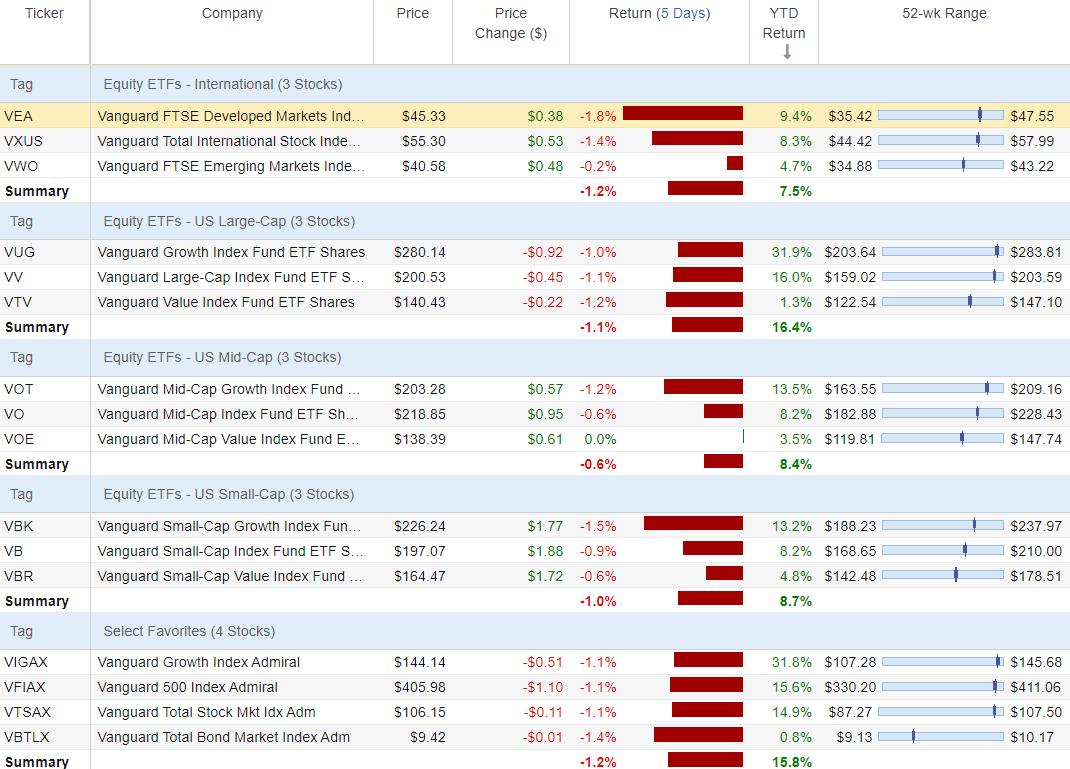Image resolution: width=1070 pixels, height=769 pixels.
Task: Click the VXUS ticker
Action: tap(23, 141)
